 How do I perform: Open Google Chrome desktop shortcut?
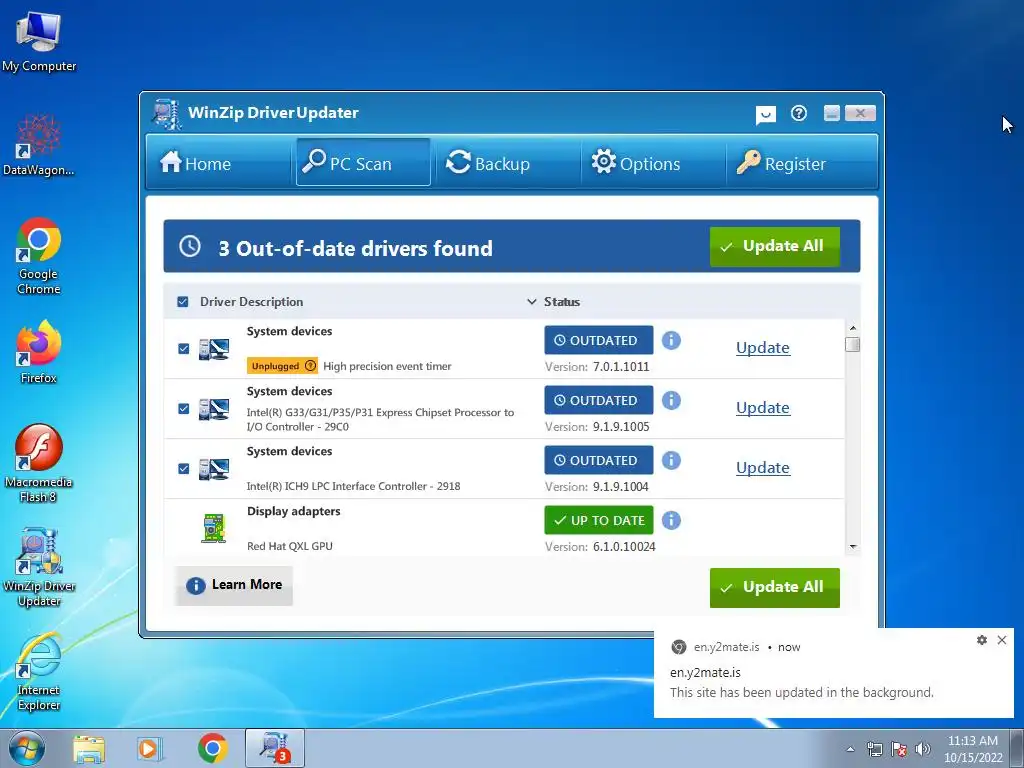point(39,256)
